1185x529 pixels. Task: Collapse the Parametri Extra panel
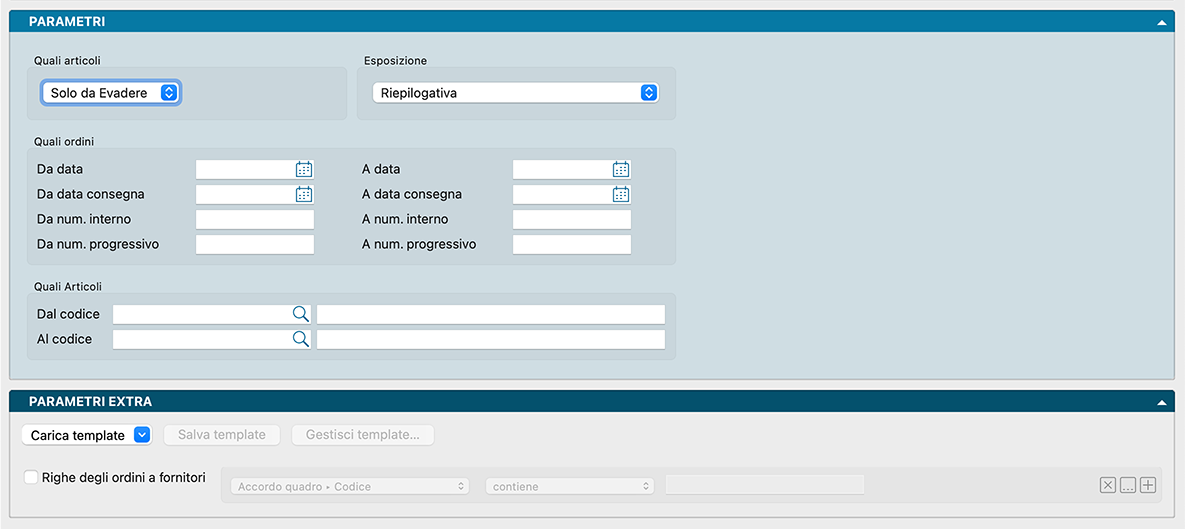click(1161, 402)
